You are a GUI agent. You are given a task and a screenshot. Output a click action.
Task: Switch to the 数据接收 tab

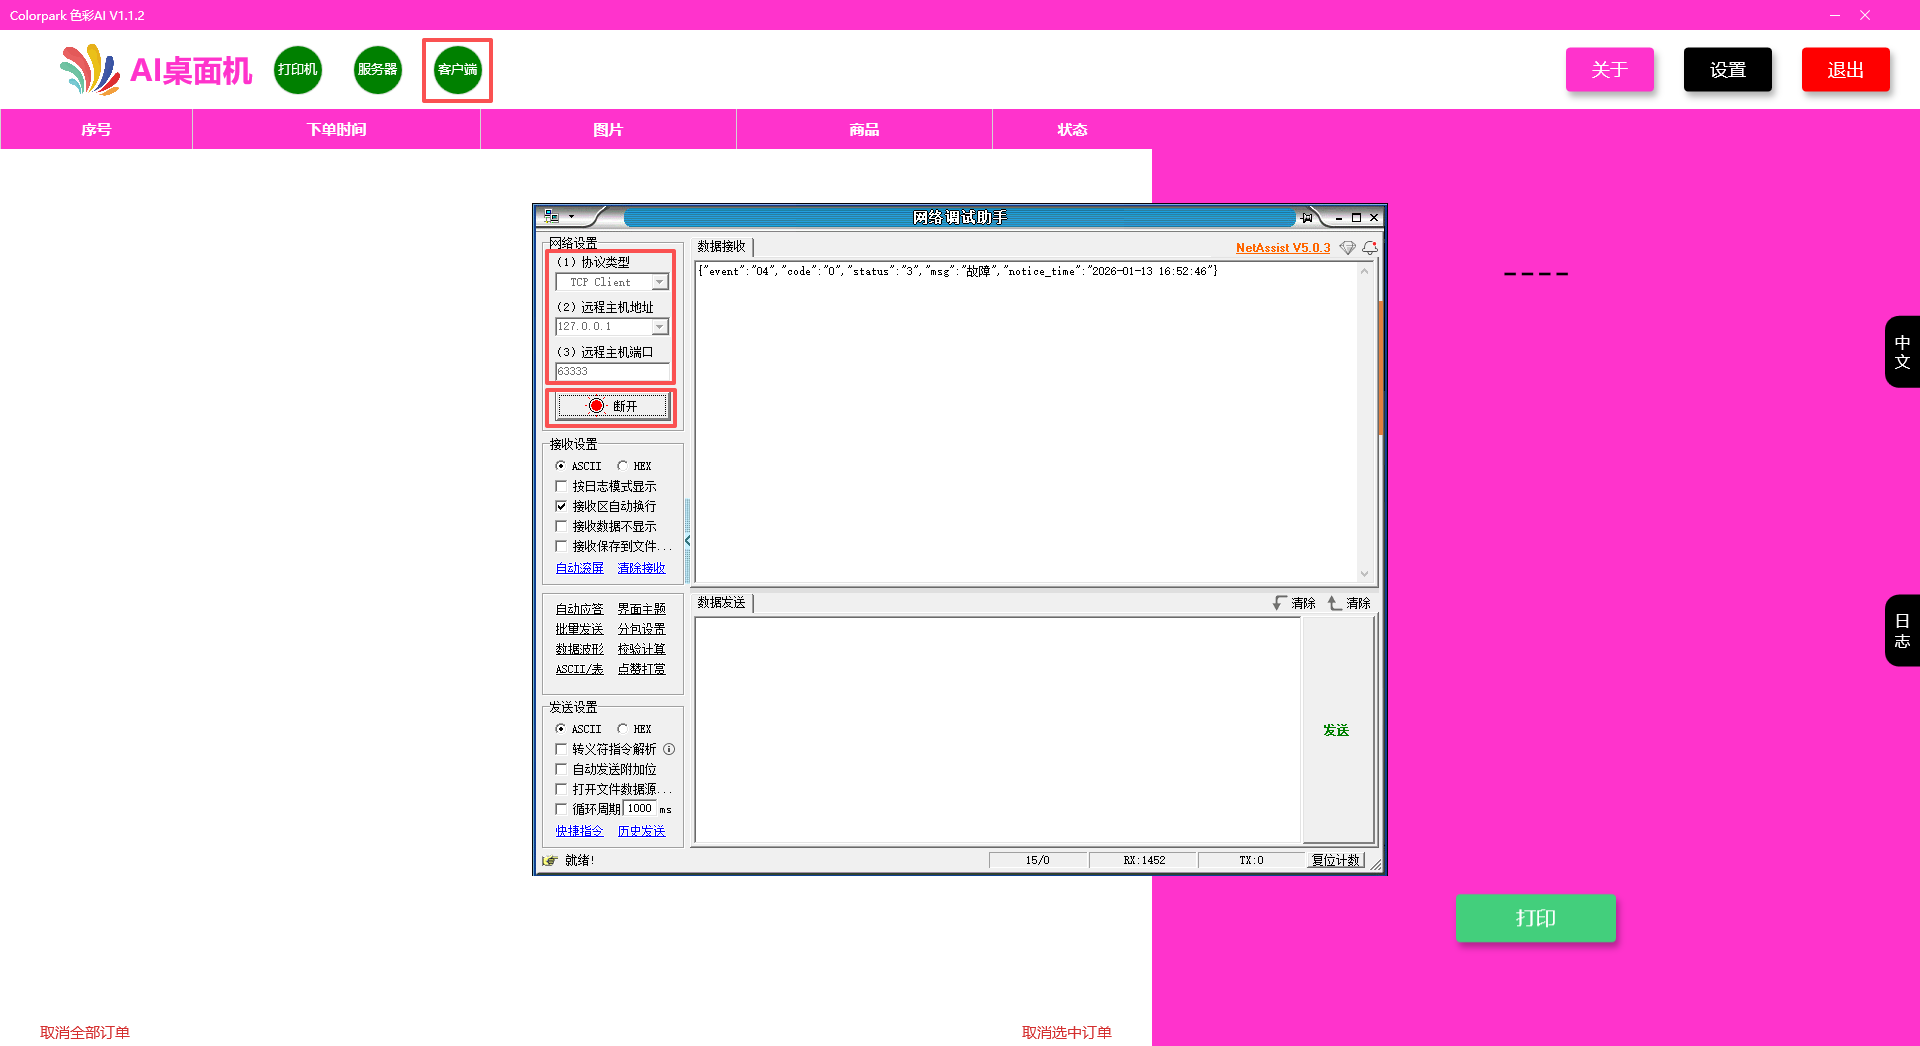coord(721,247)
